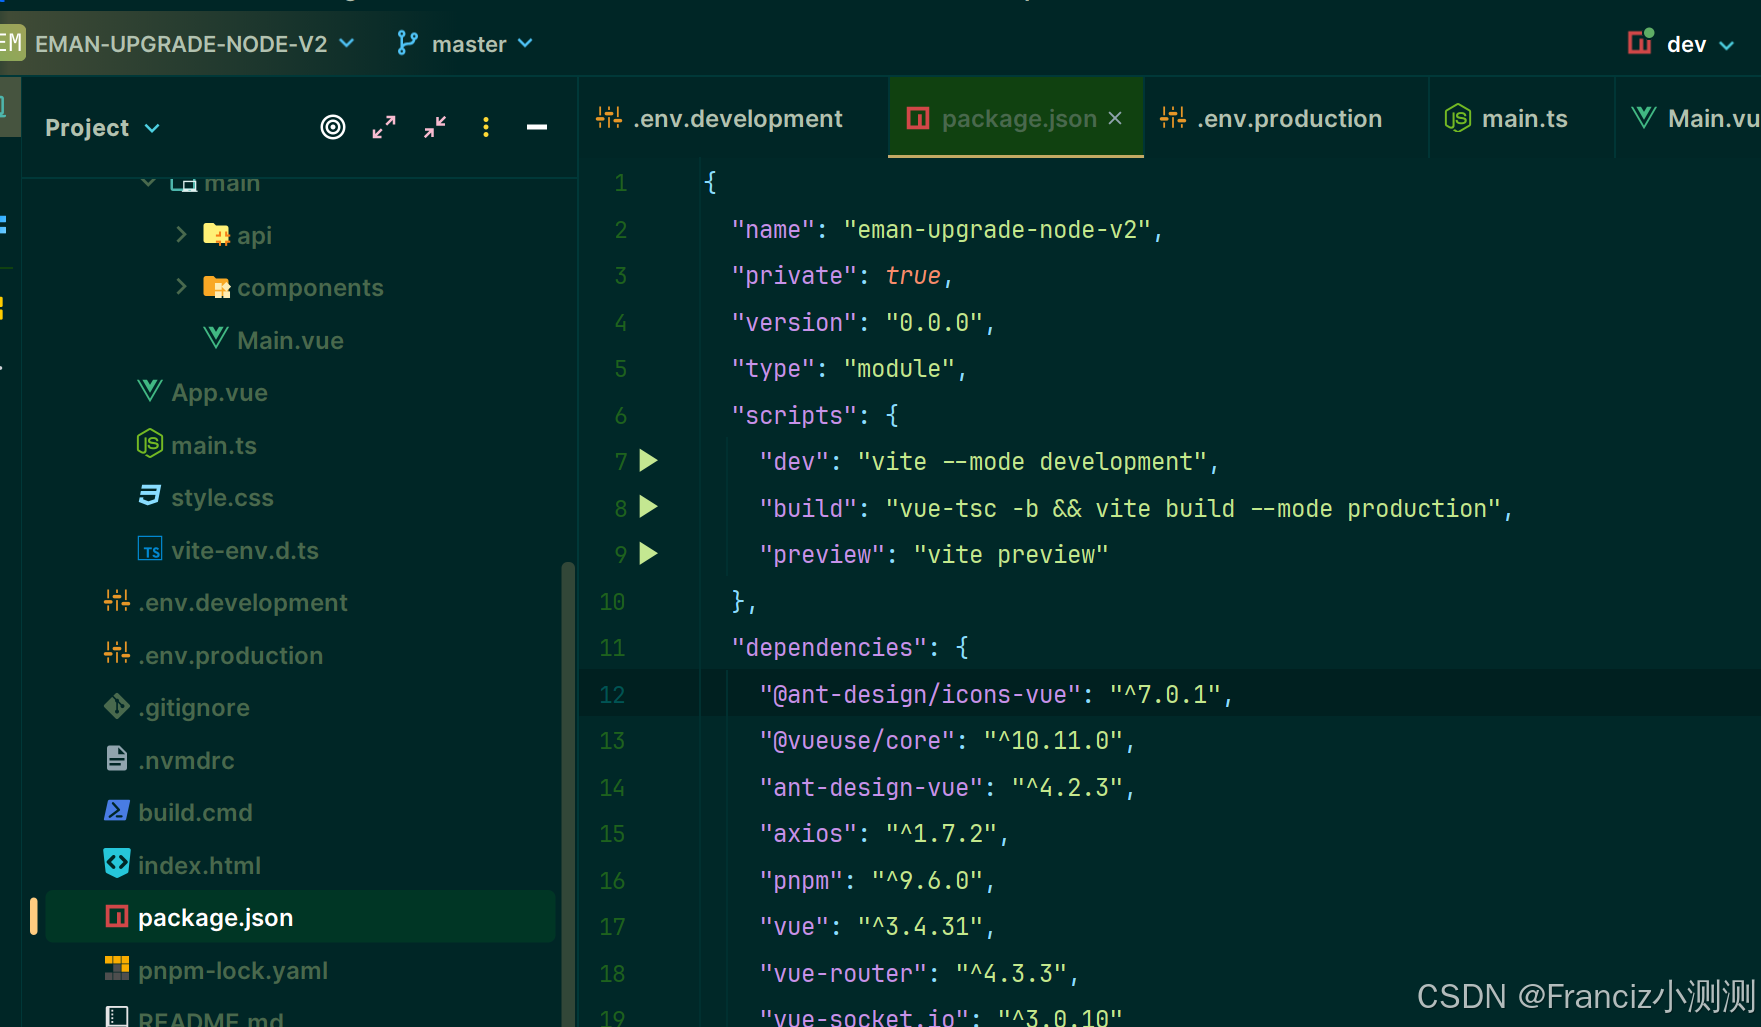Open Project panel options (three dots)
Image resolution: width=1761 pixels, height=1027 pixels.
click(x=486, y=127)
